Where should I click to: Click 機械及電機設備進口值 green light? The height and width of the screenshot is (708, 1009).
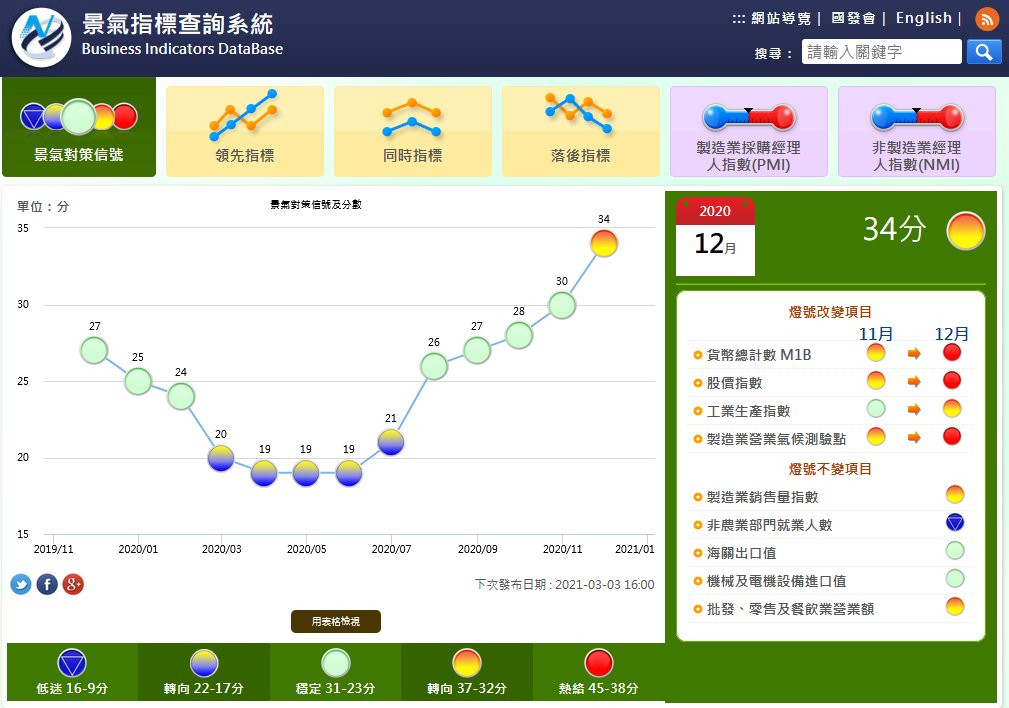(955, 579)
